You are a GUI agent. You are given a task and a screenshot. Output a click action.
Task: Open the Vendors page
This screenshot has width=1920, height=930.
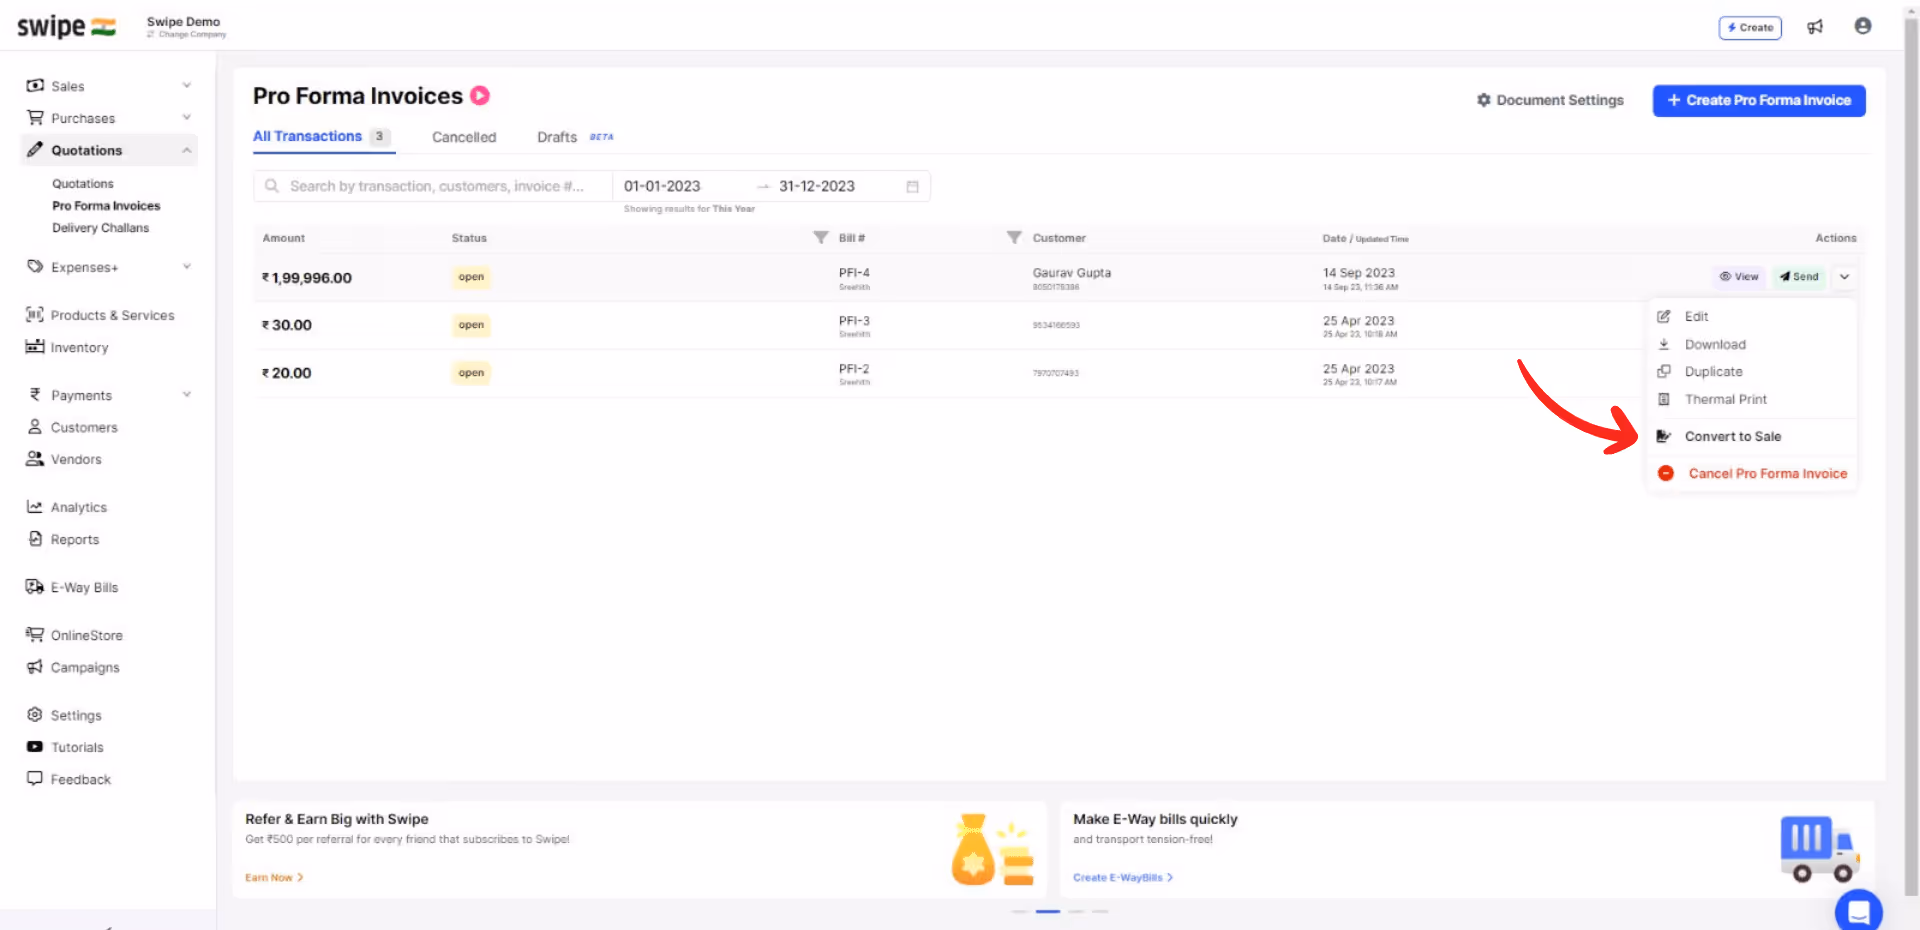coord(76,459)
